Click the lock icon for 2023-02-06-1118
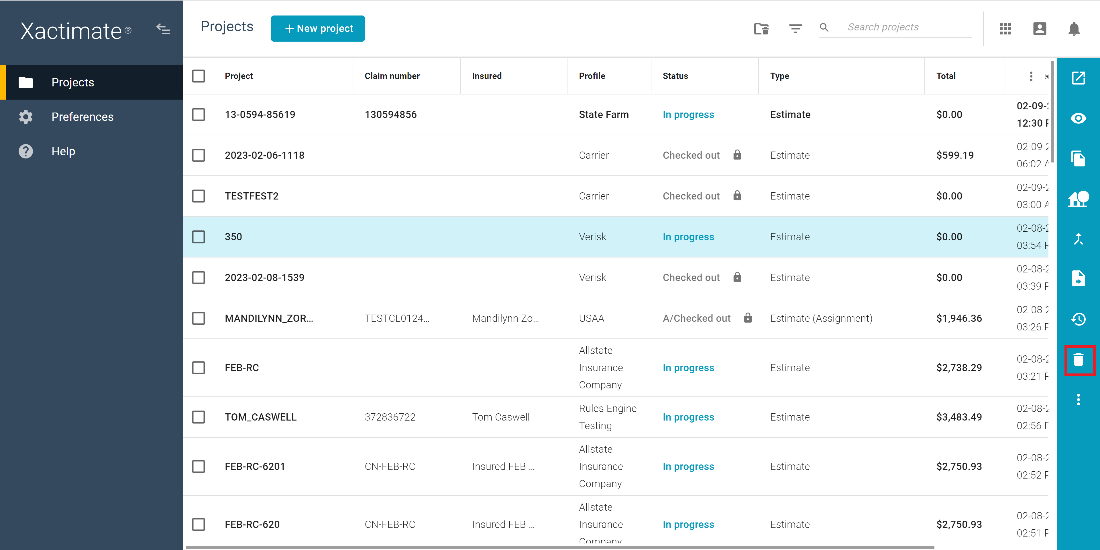The width and height of the screenshot is (1100, 550). [737, 154]
